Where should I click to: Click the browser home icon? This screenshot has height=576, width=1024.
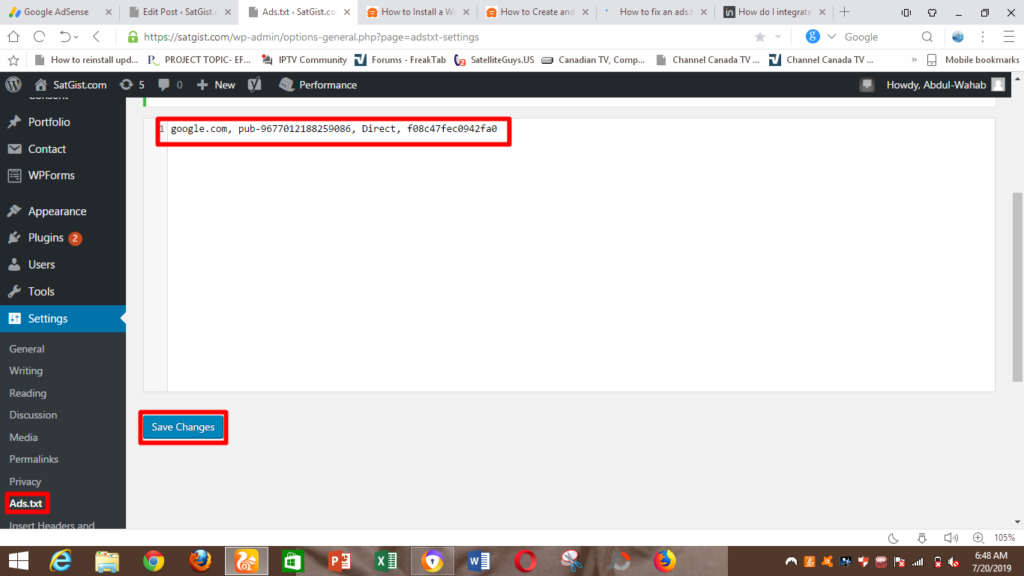(x=14, y=37)
